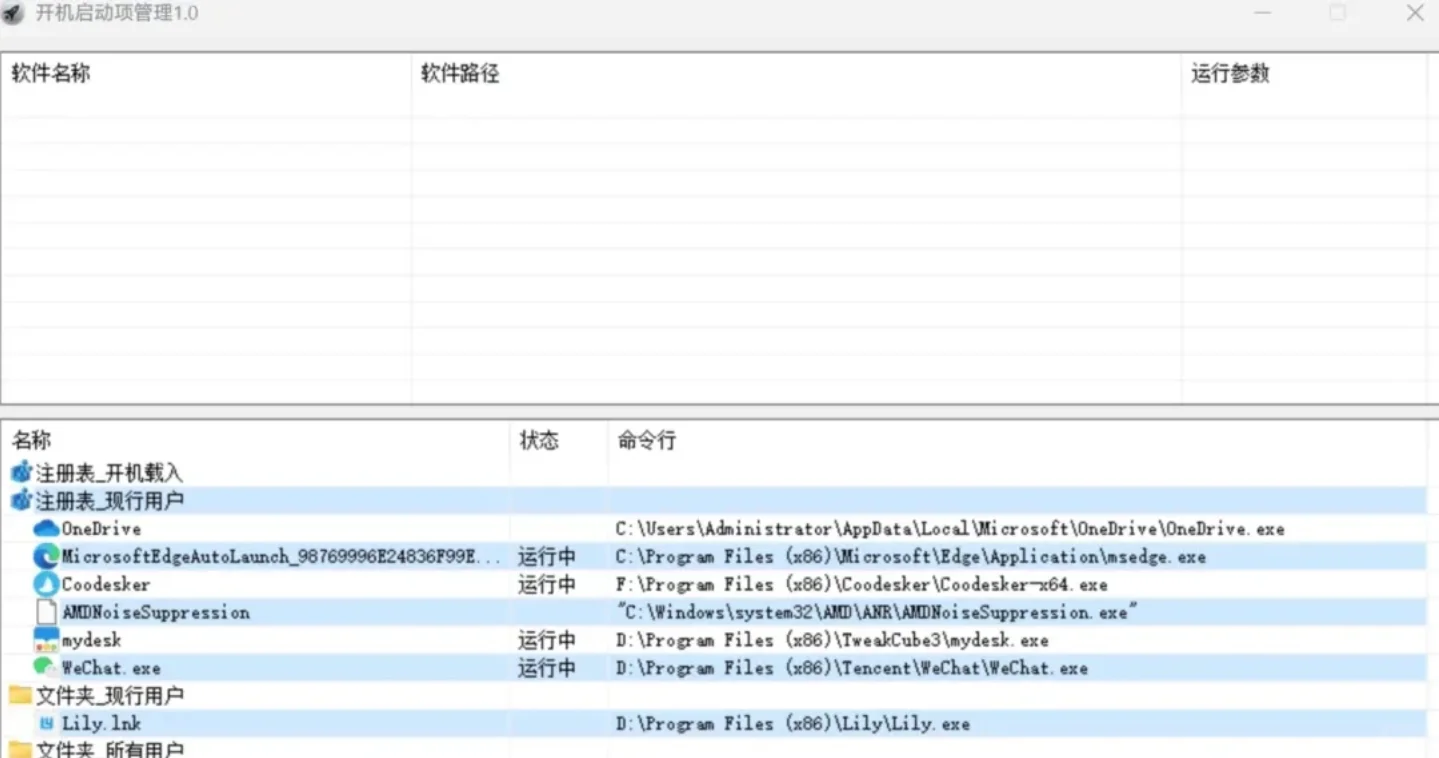Viewport: 1439px width, 758px height.
Task: Click the command line path ending Tencent\WeChat\WeChat.exe
Action: (x=852, y=668)
